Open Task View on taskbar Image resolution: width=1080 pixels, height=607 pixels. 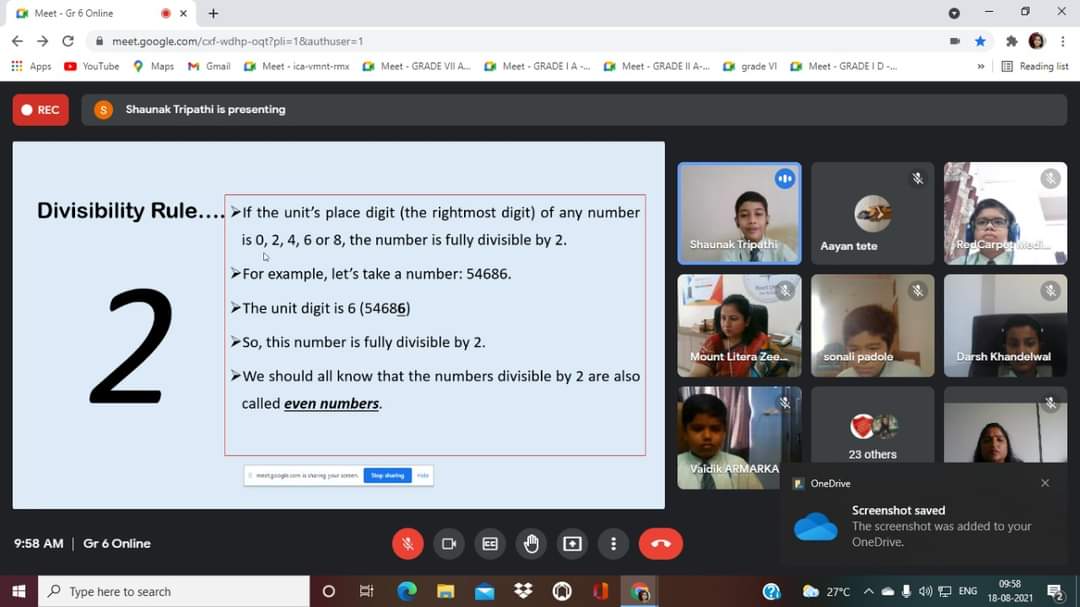[x=366, y=591]
